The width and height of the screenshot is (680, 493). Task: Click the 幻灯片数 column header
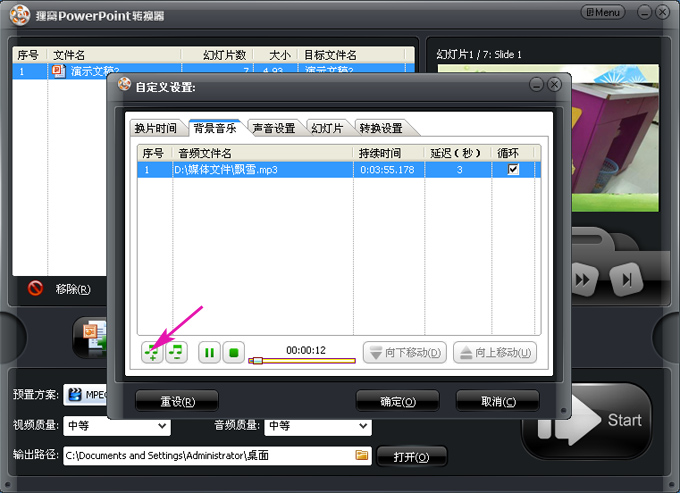217,55
